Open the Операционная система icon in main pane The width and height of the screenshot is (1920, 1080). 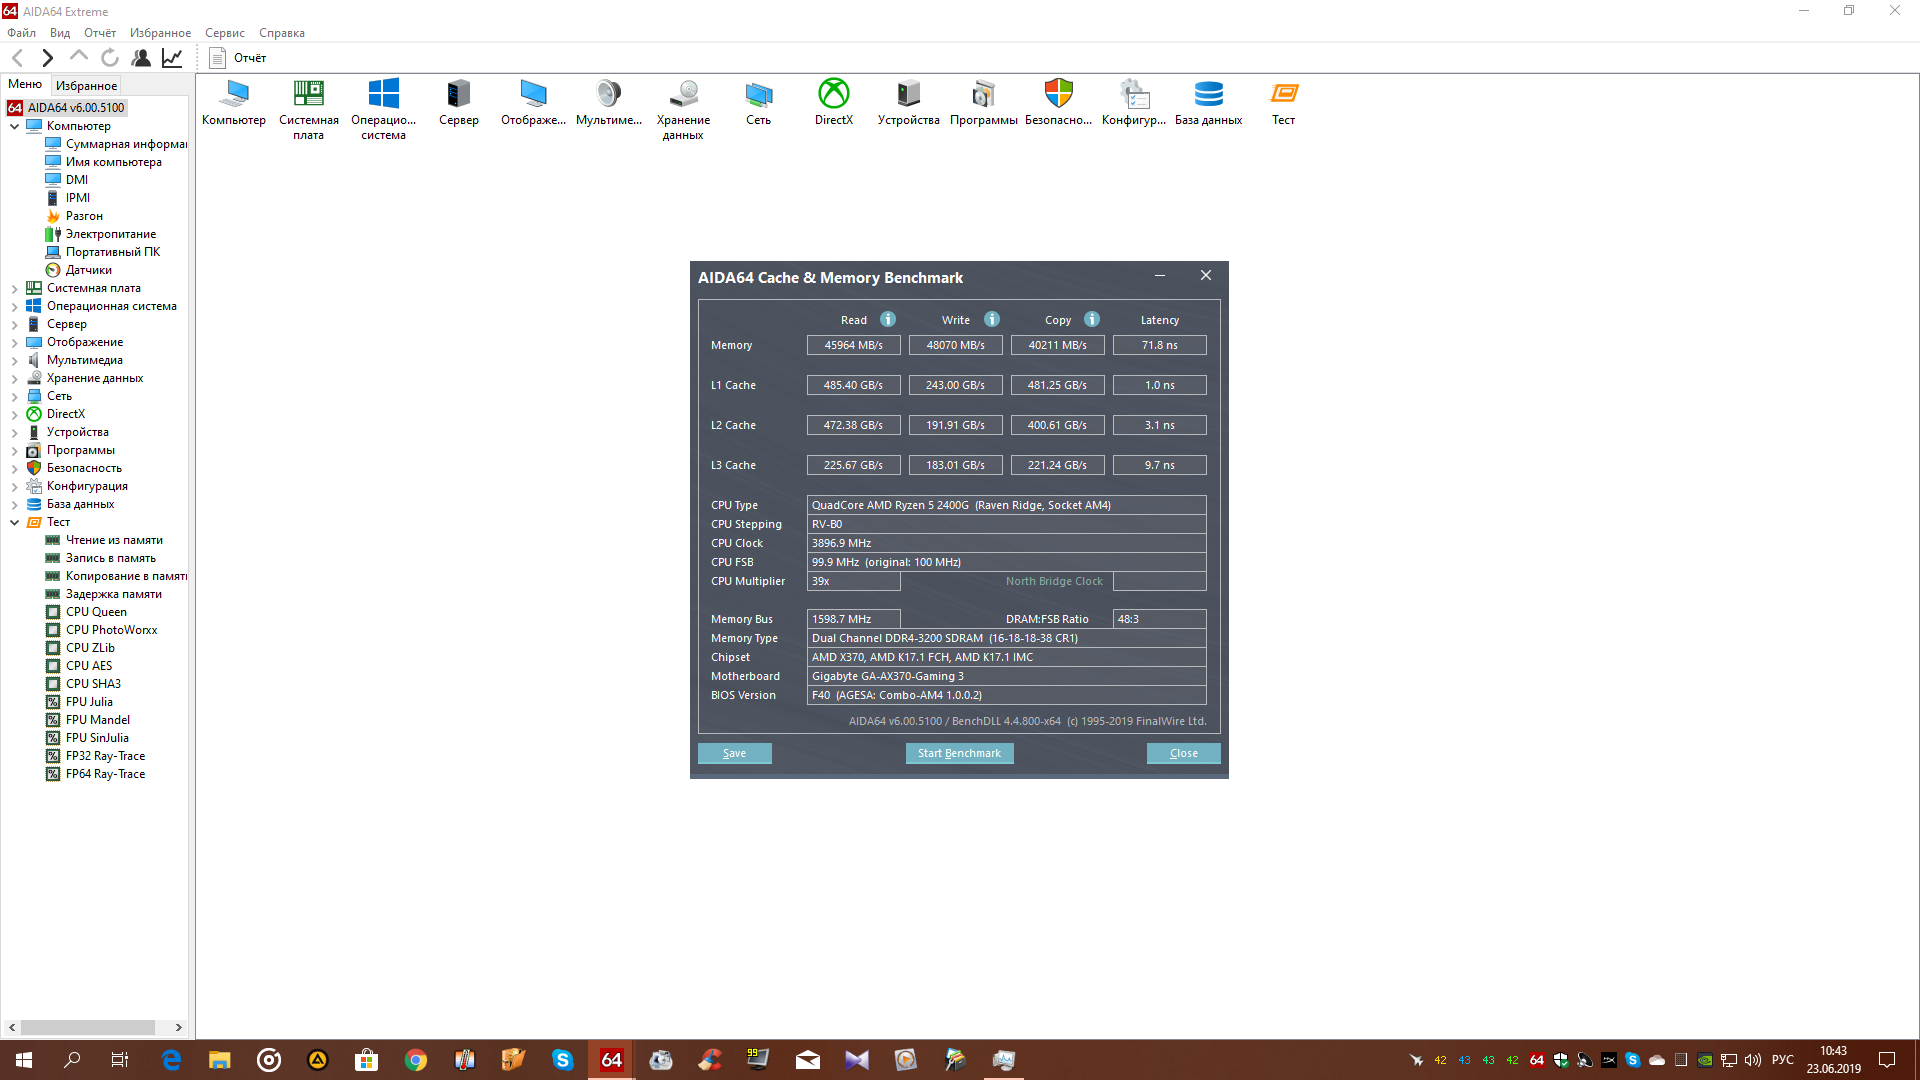click(383, 109)
